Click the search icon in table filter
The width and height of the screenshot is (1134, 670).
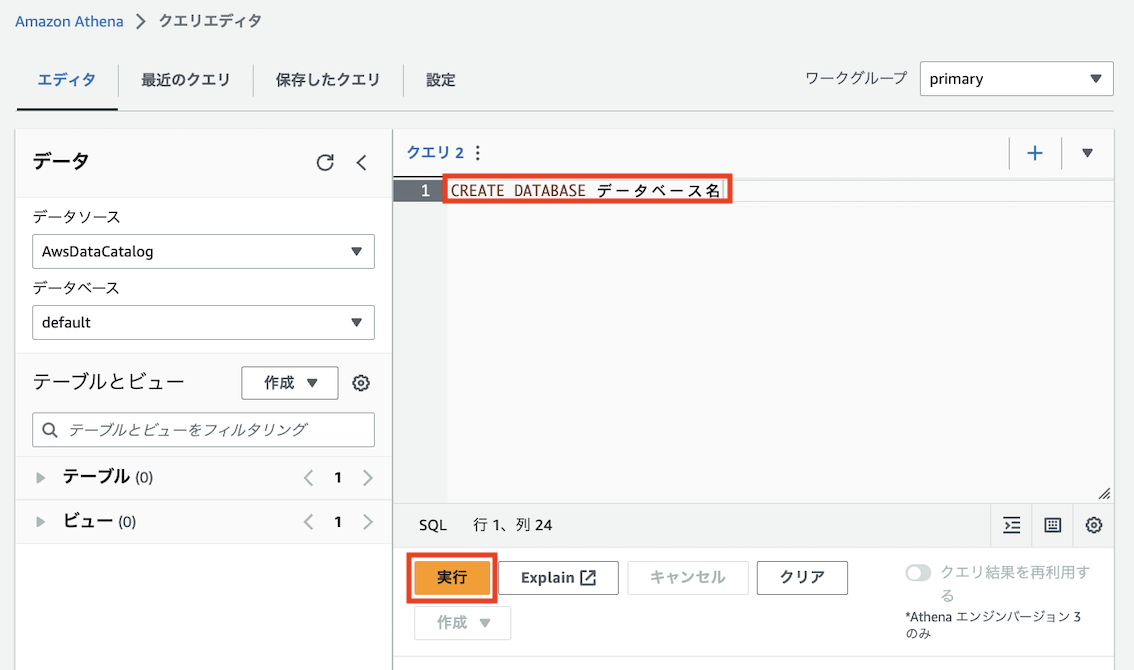pyautogui.click(x=48, y=431)
